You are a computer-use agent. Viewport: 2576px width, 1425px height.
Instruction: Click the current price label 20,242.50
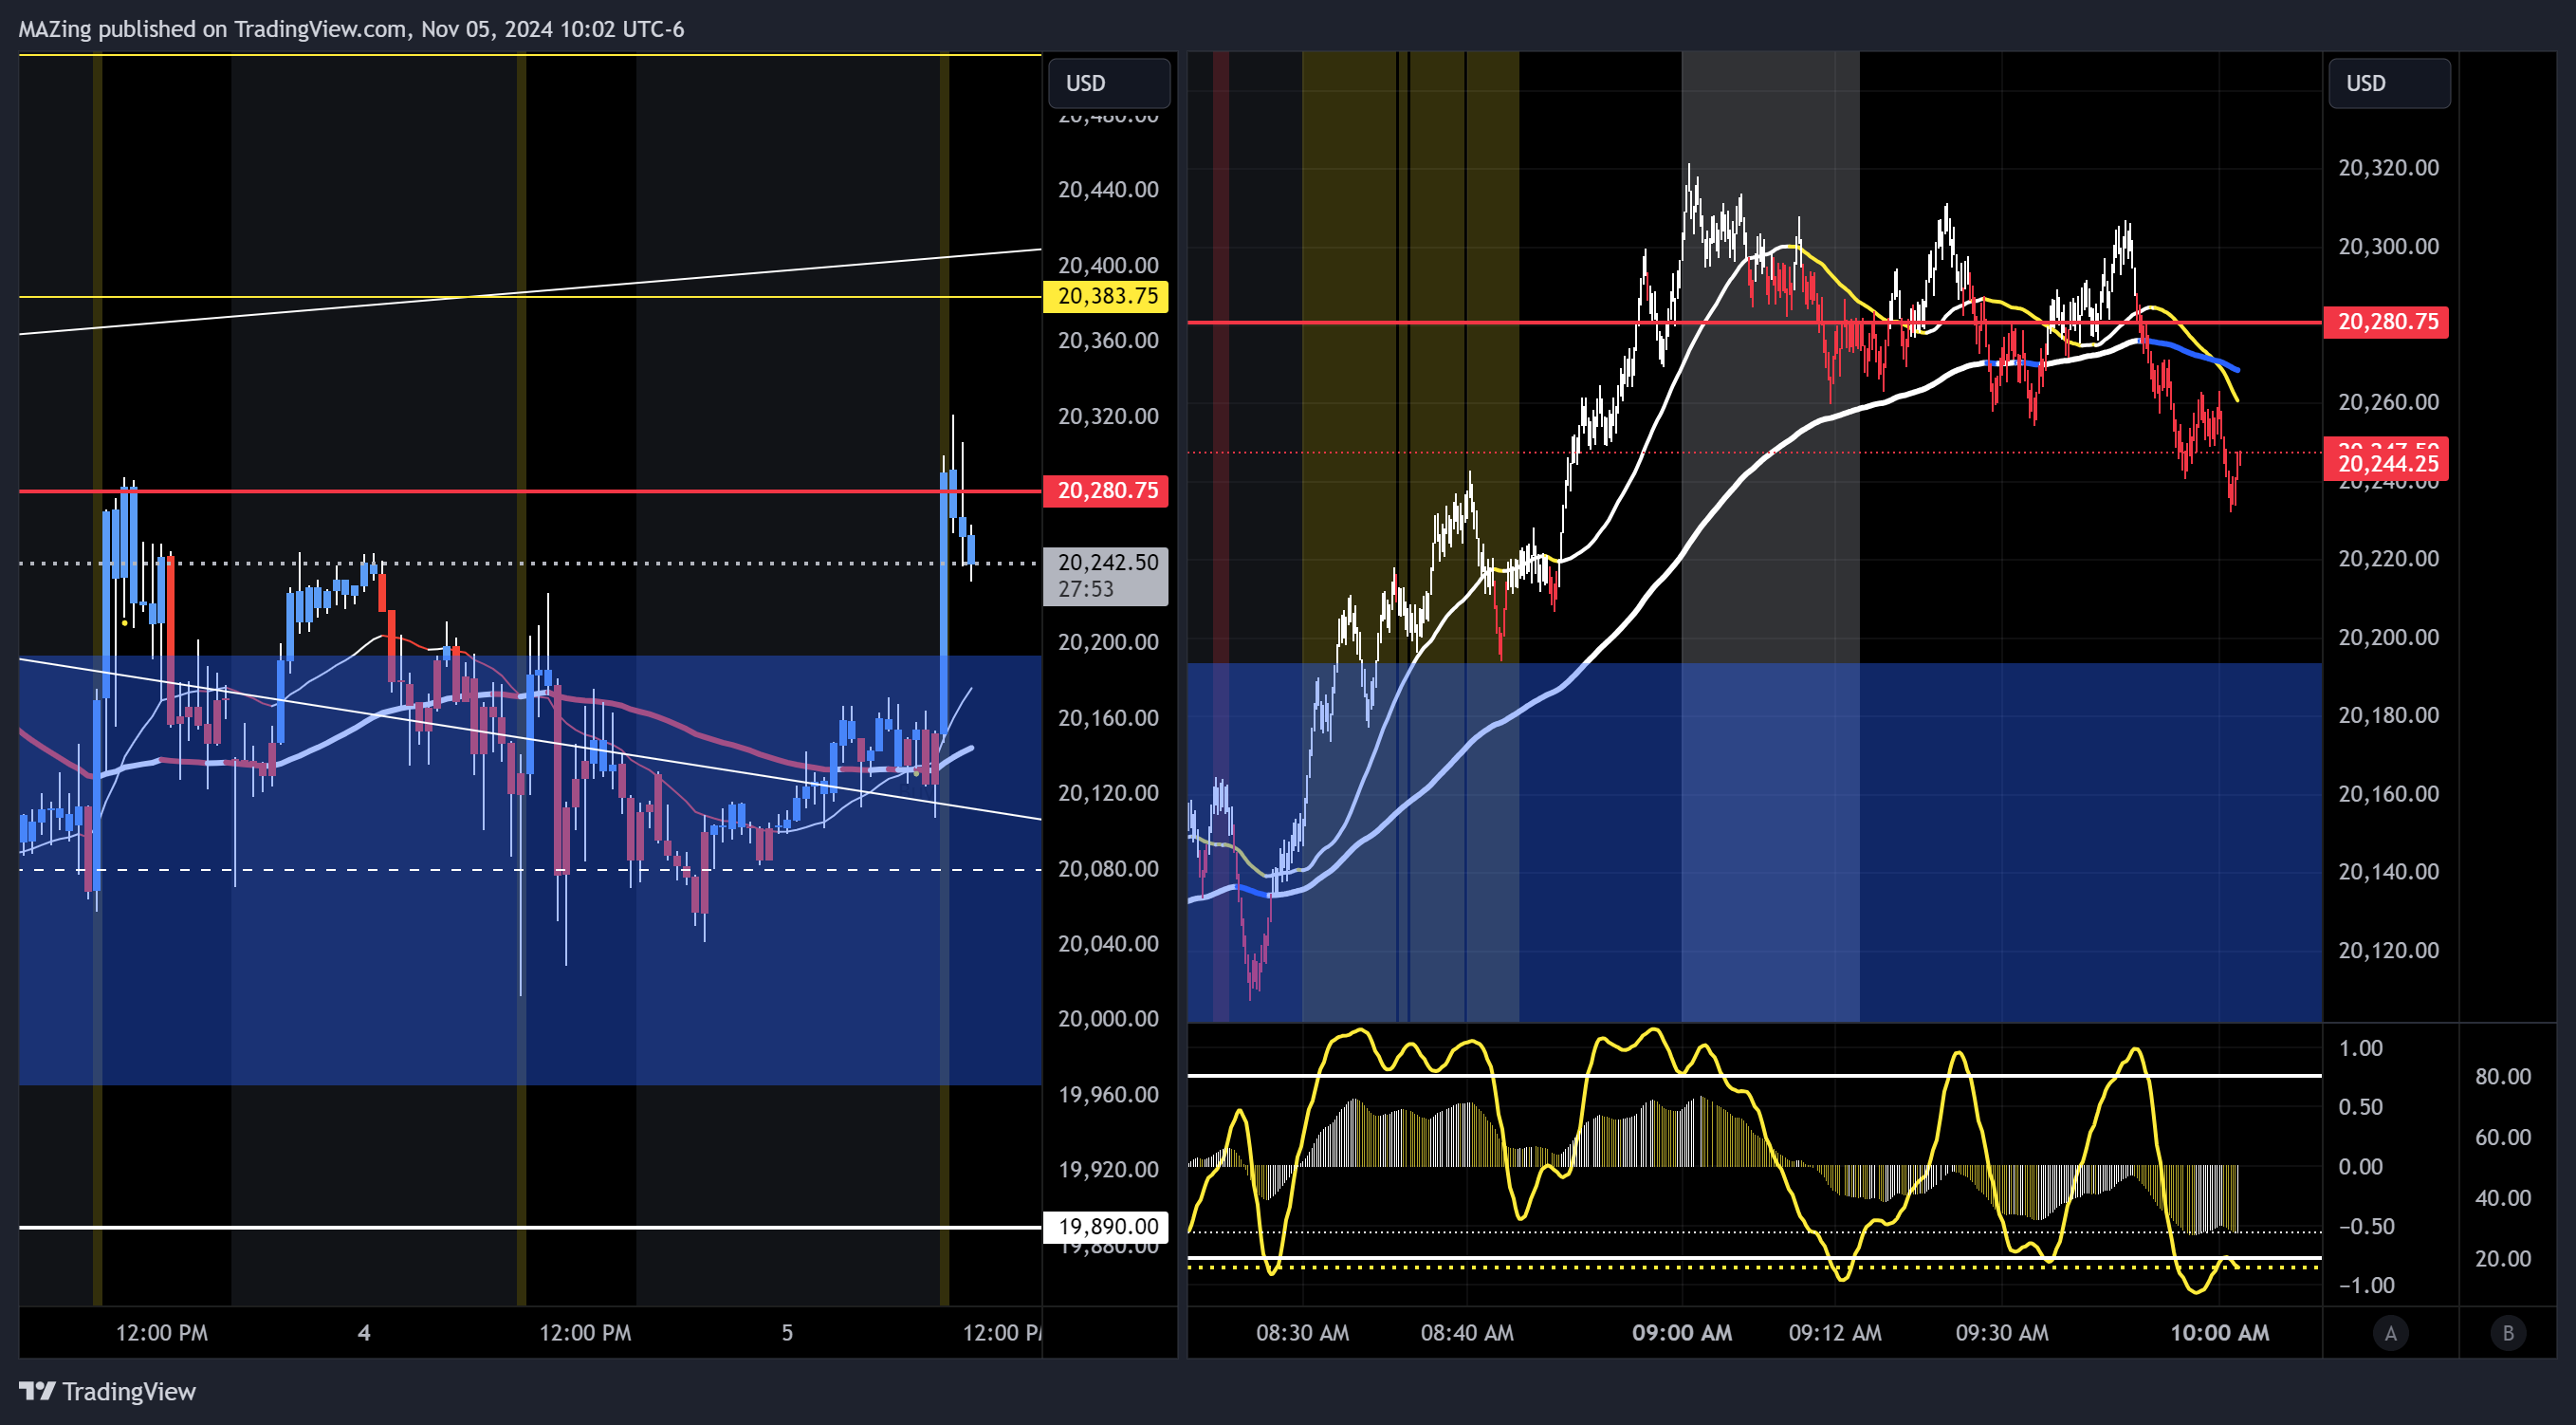click(x=1106, y=562)
